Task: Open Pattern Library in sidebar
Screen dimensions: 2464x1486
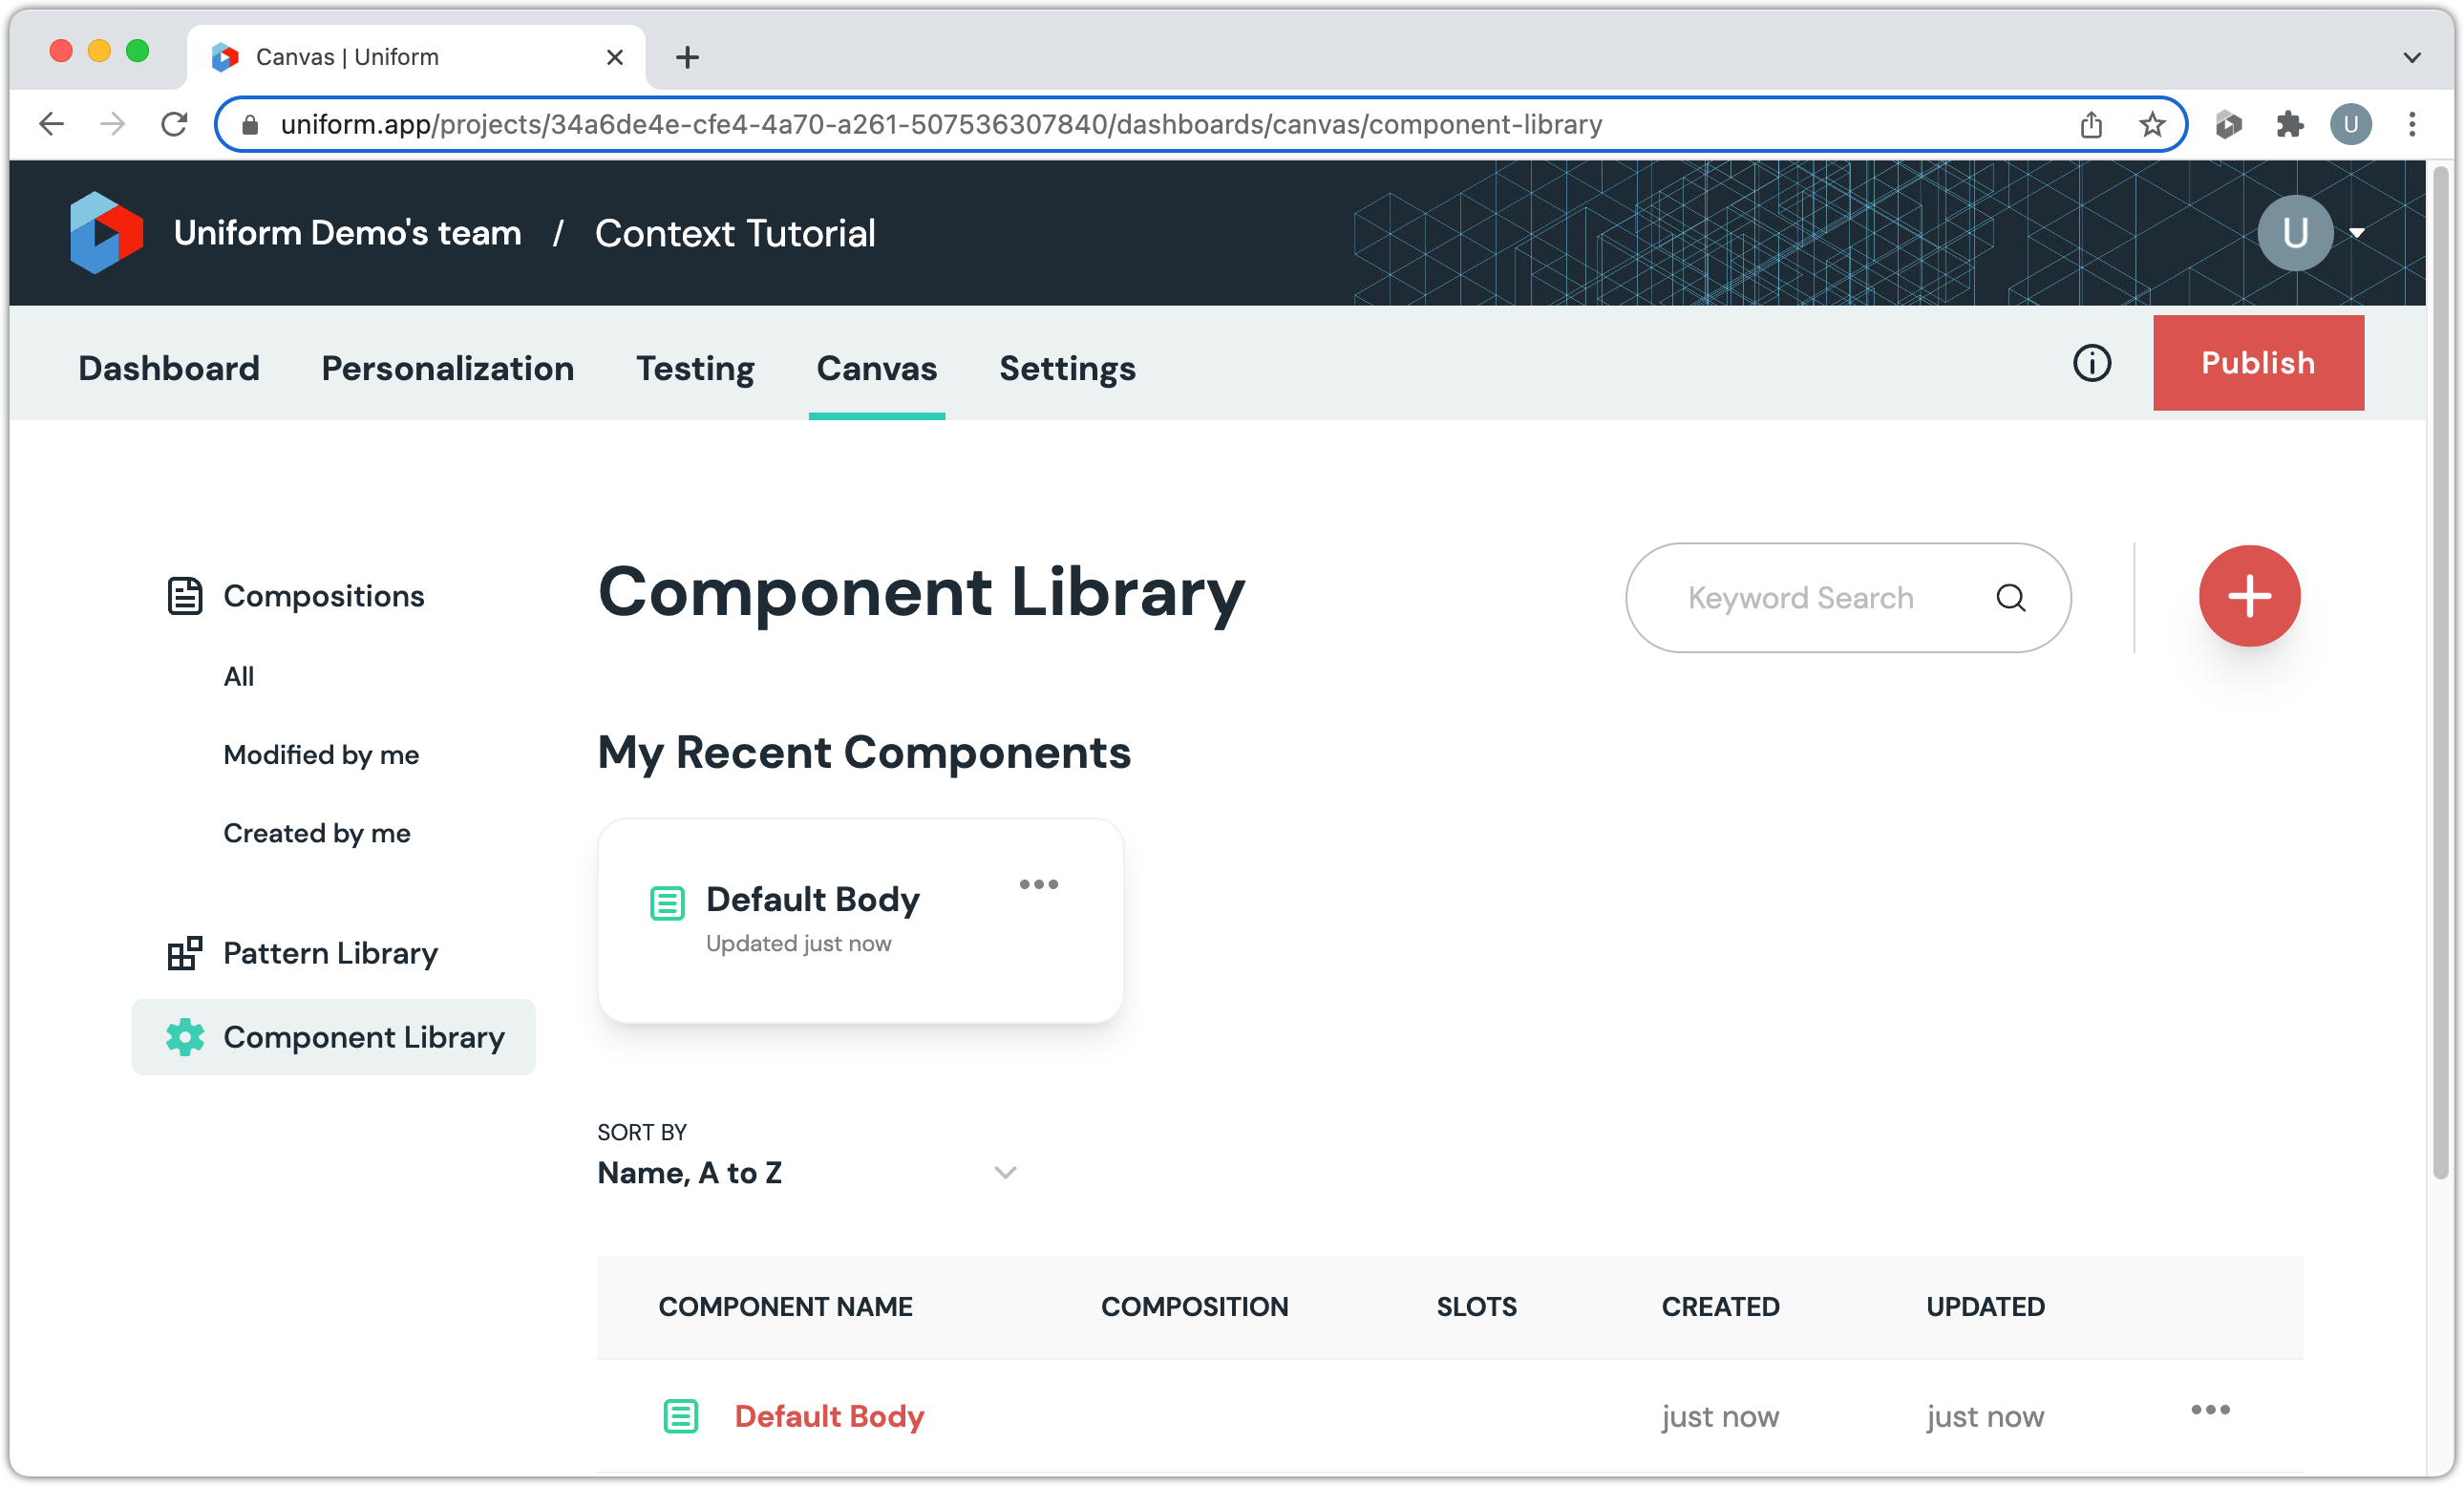Action: [x=330, y=953]
